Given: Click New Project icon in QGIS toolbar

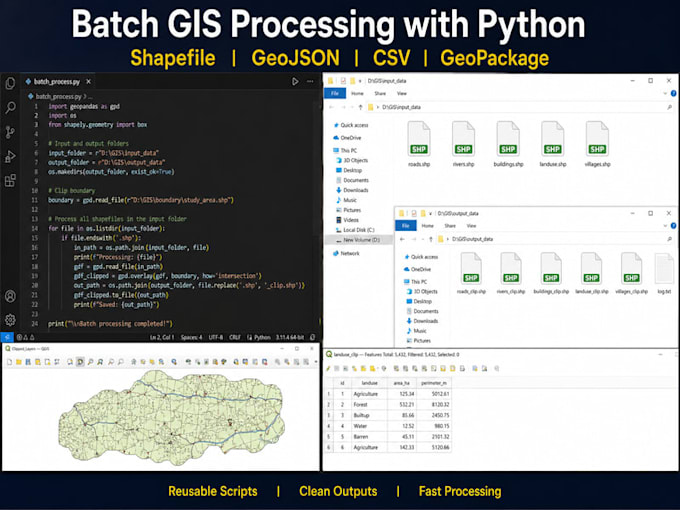Looking at the screenshot, I should pos(10,362).
